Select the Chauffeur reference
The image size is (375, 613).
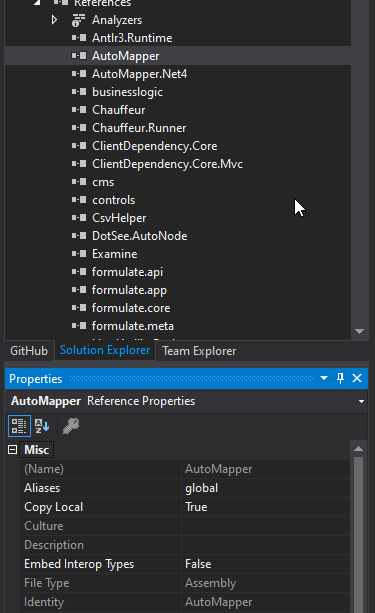tap(118, 110)
